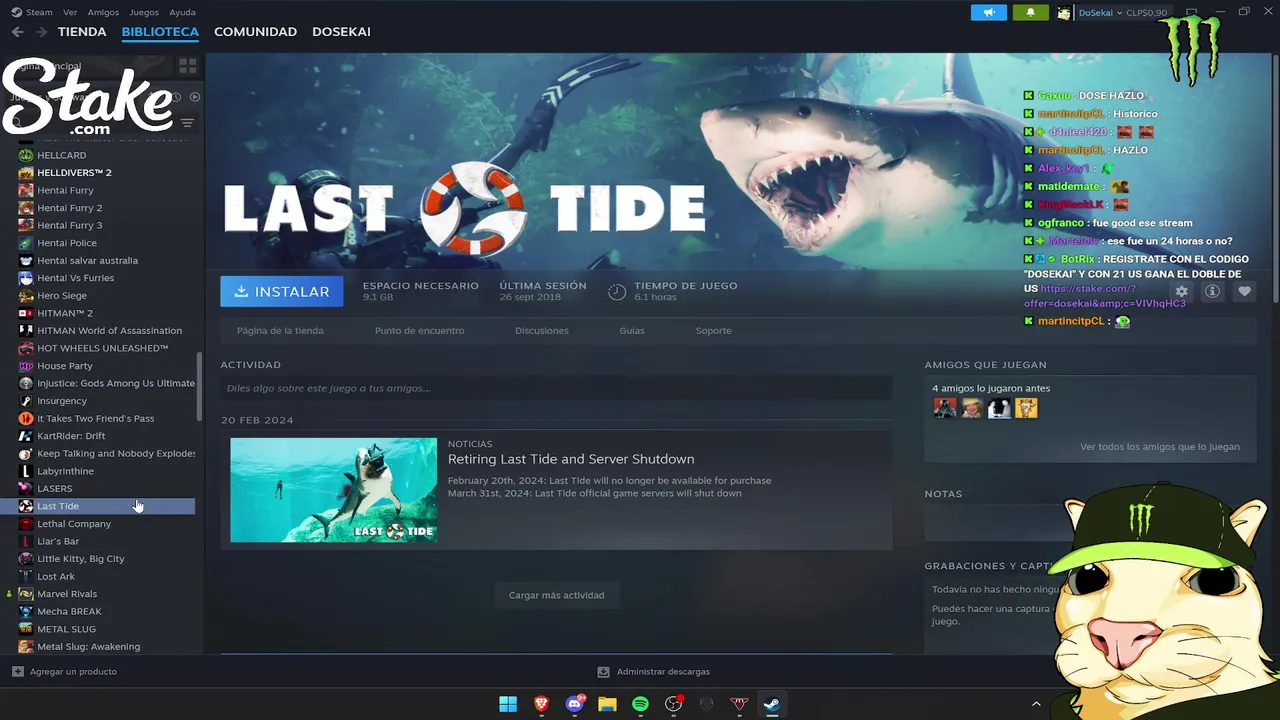
Task: Click the activity comment input field
Action: click(x=556, y=388)
